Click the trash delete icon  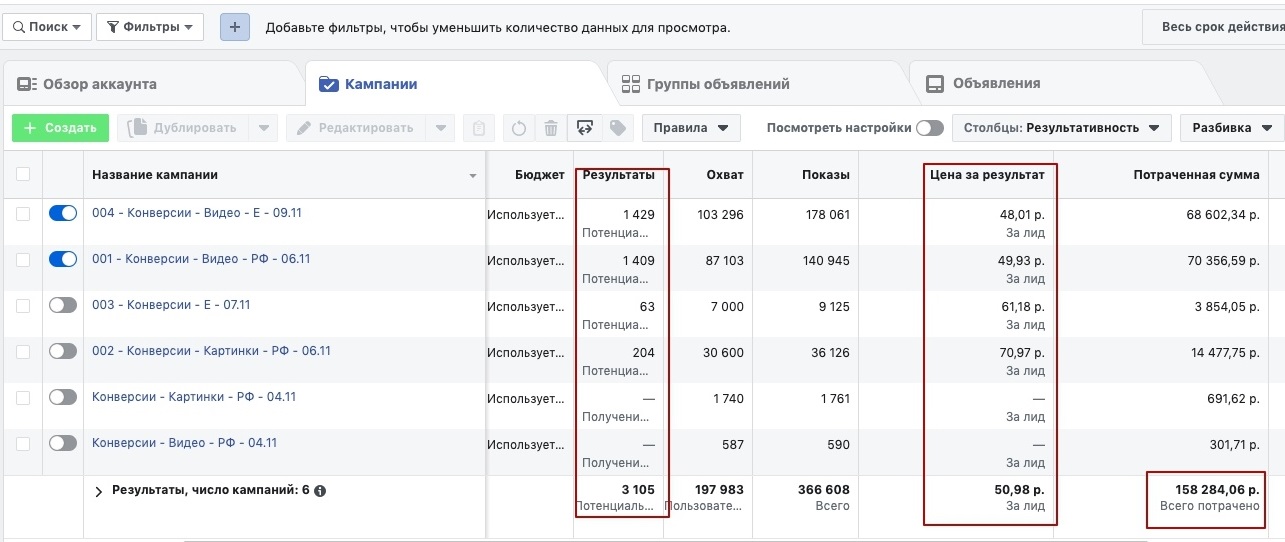point(551,128)
